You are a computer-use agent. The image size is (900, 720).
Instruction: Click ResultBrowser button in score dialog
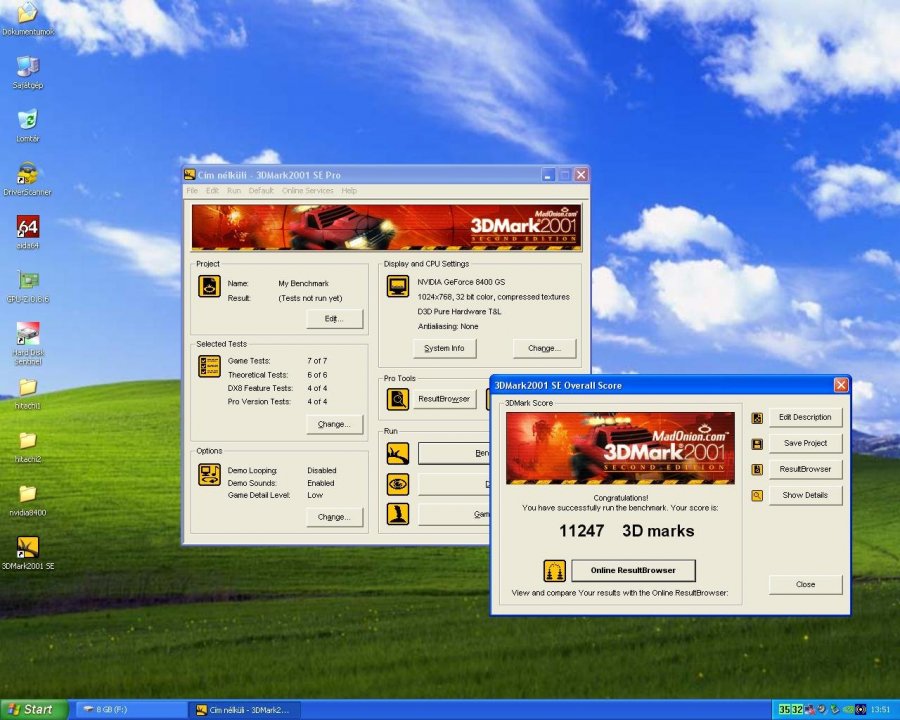pos(805,469)
